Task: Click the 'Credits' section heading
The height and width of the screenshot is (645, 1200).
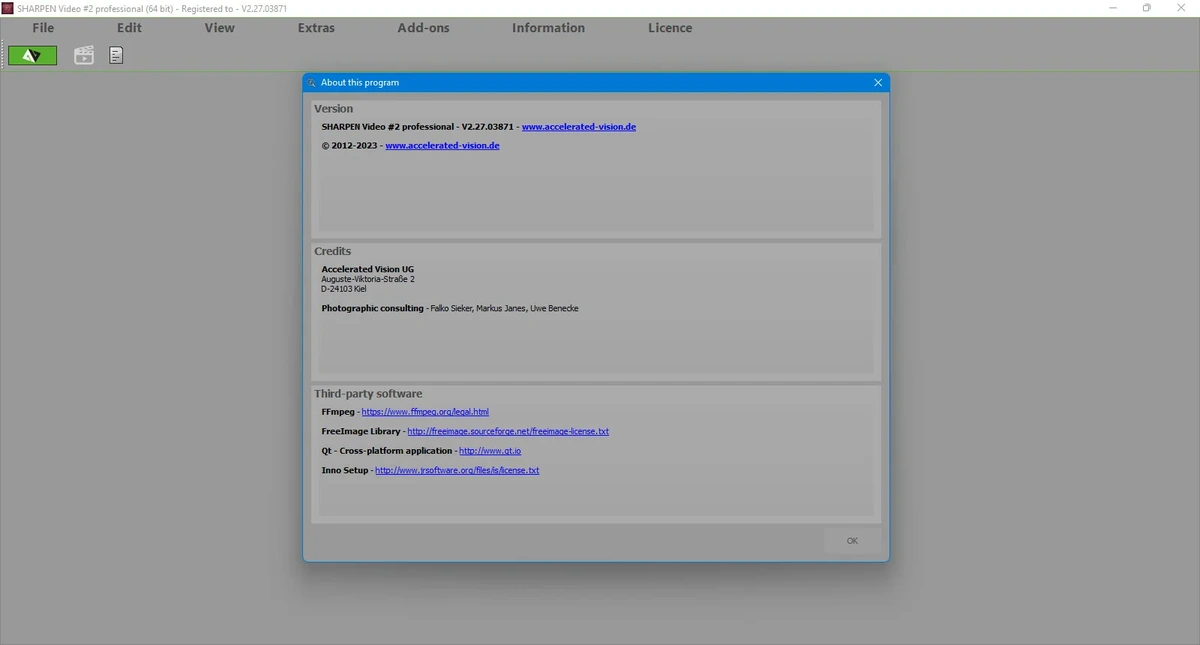Action: coord(333,251)
